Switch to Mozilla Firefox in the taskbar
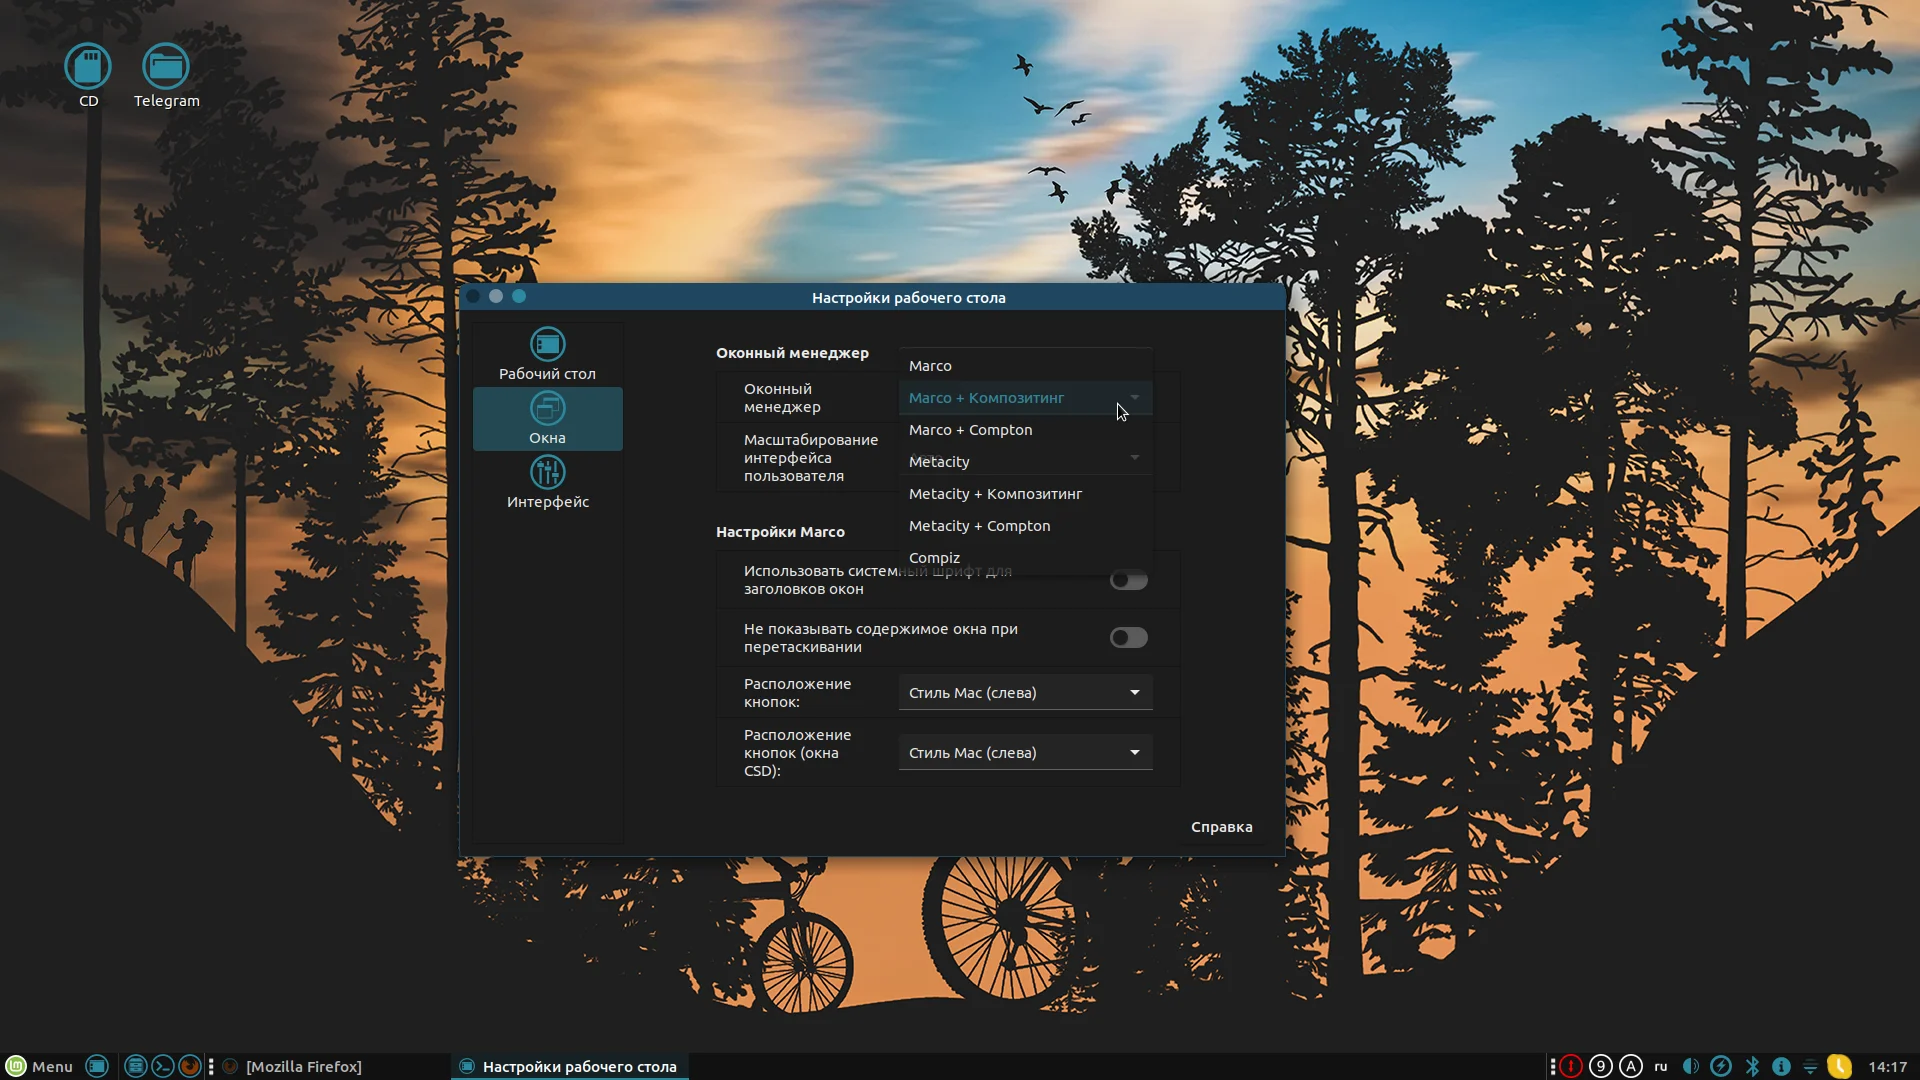 pos(303,1066)
